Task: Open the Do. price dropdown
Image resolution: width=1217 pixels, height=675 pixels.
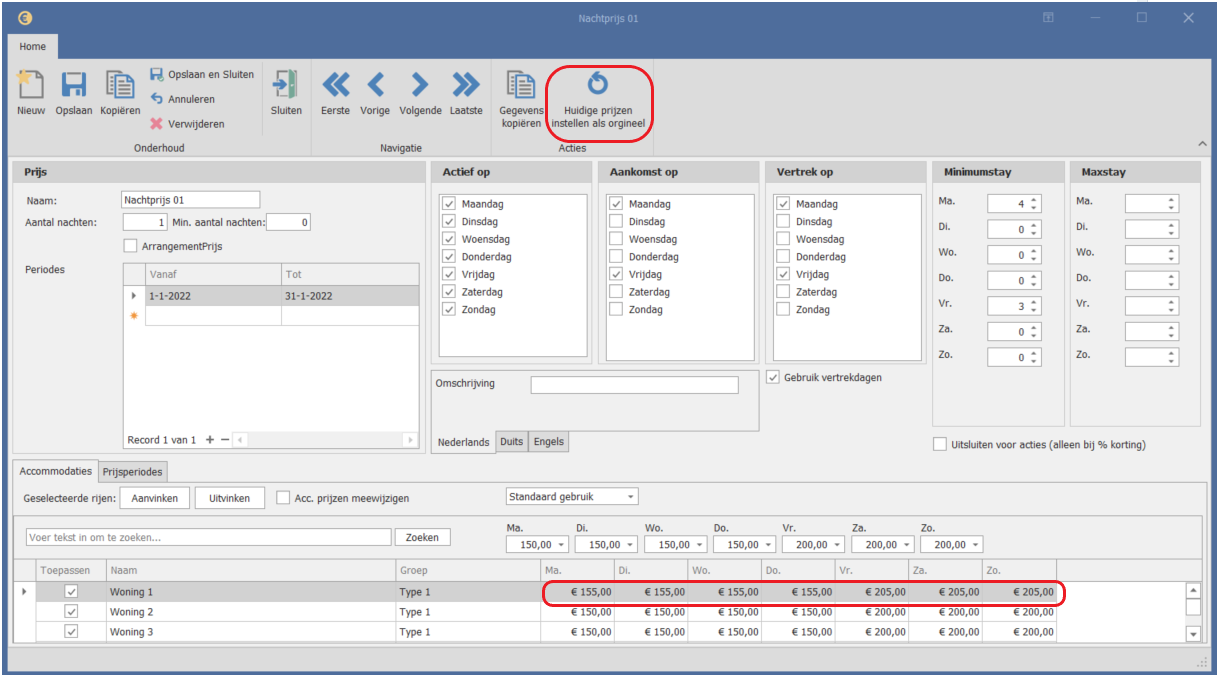Action: click(x=767, y=545)
